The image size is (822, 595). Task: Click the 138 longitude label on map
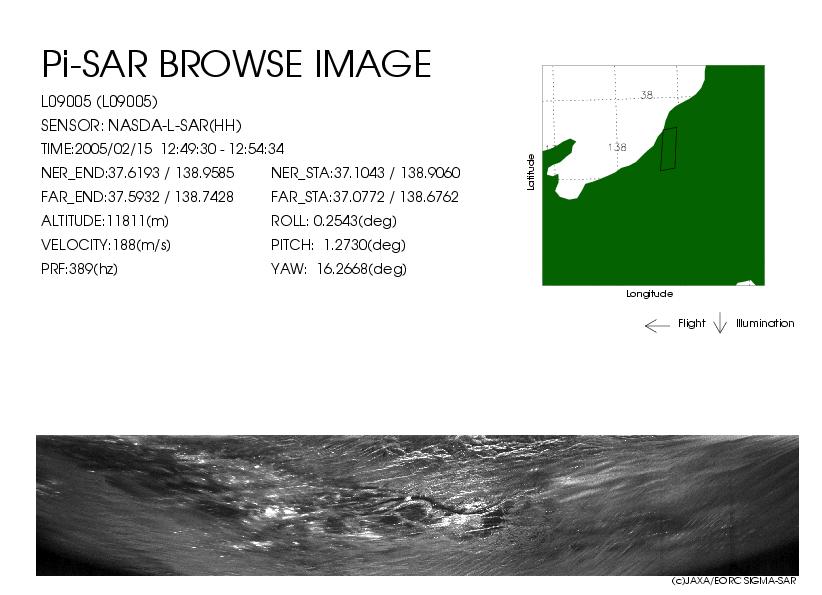(x=617, y=147)
